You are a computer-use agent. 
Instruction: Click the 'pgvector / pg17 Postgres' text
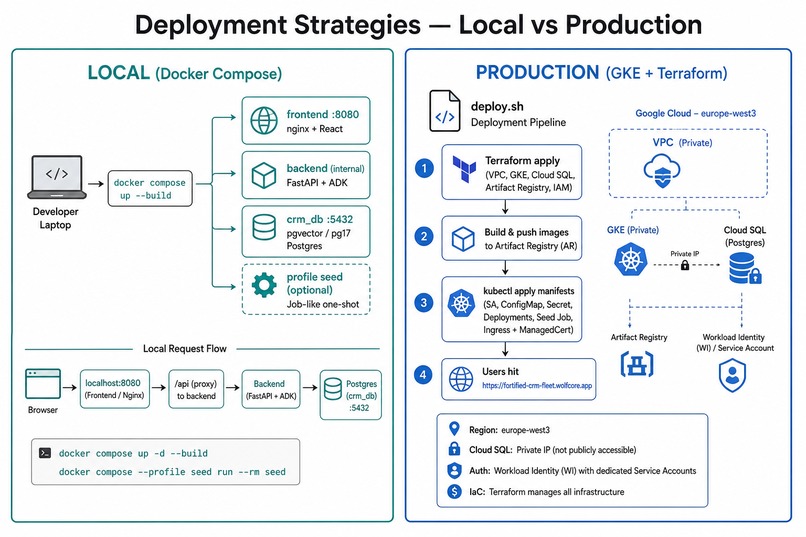(319, 239)
